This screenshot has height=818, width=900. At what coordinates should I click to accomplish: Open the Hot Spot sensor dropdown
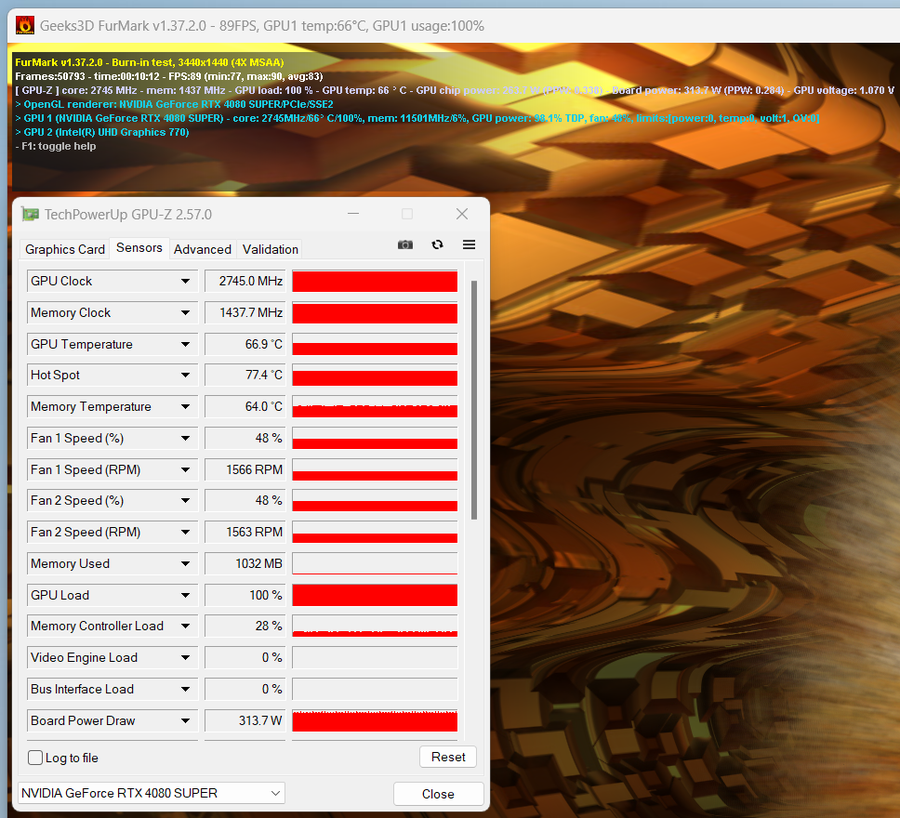pos(185,375)
